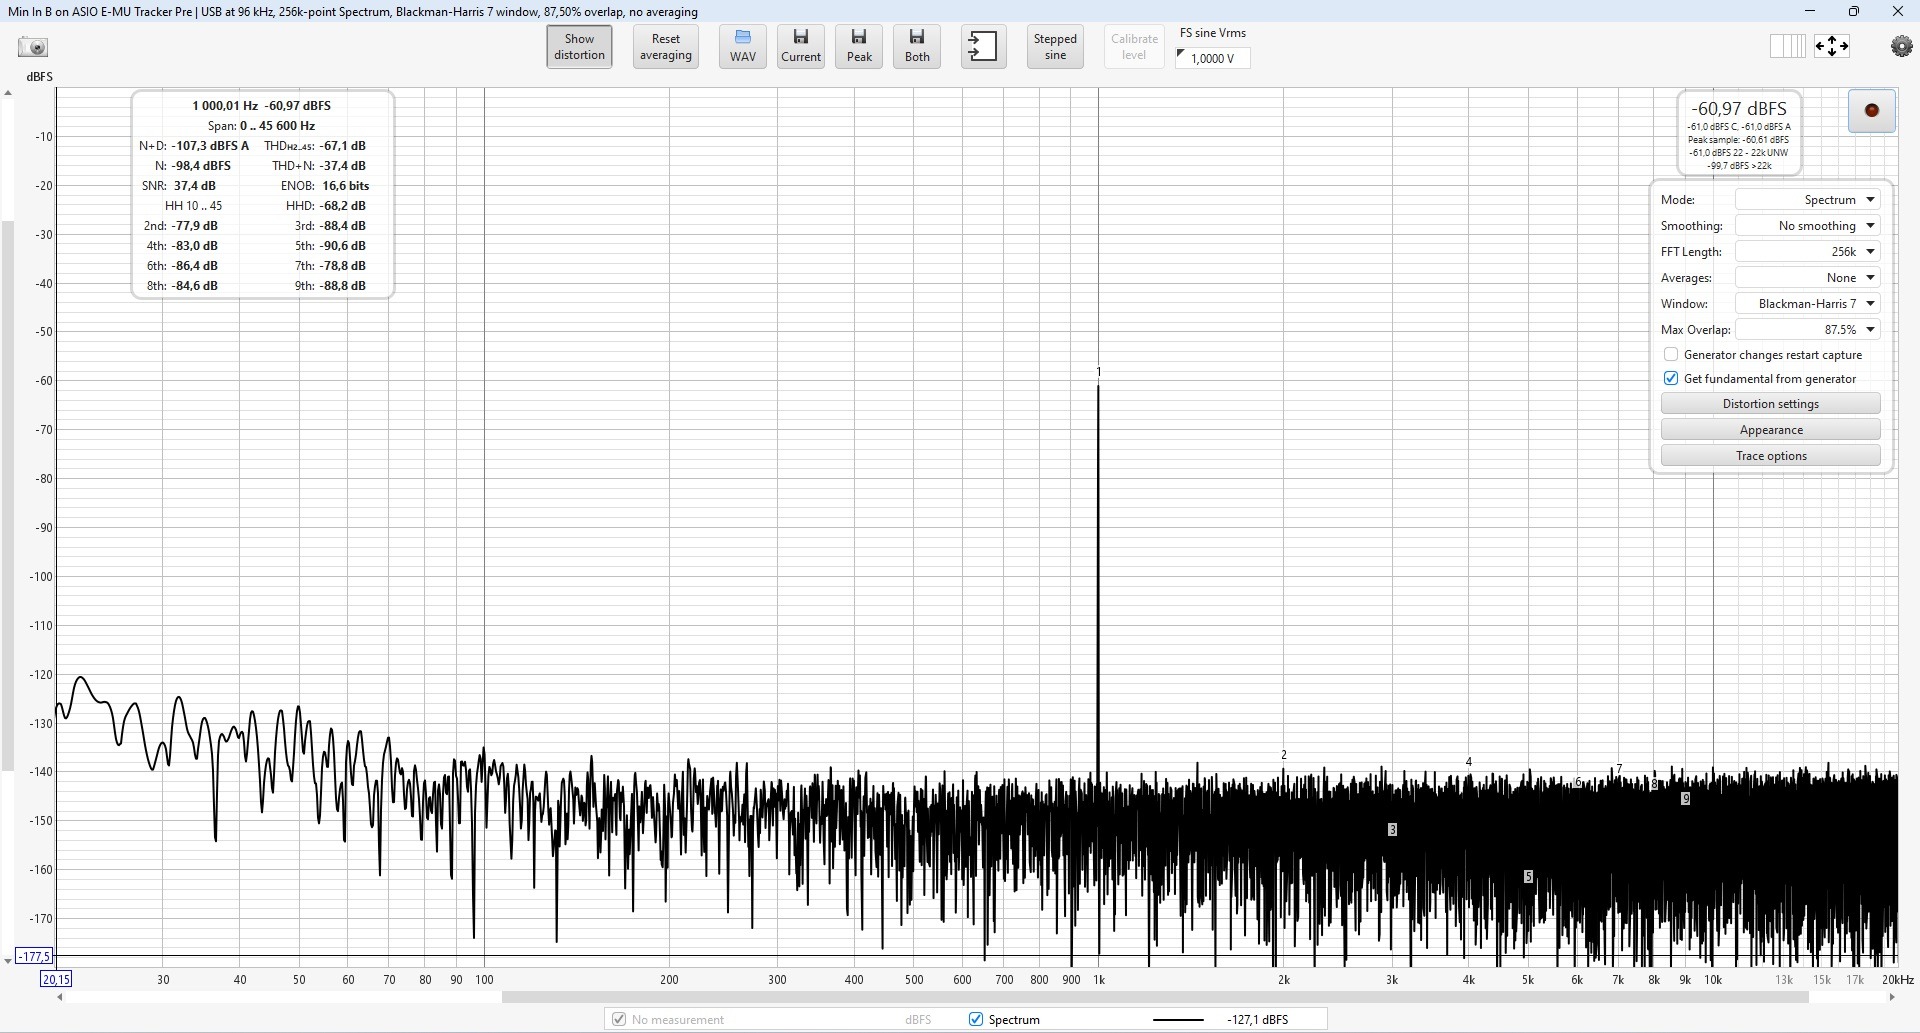Click the -60,97 dBFS level readout
1920x1033 pixels.
(1739, 109)
